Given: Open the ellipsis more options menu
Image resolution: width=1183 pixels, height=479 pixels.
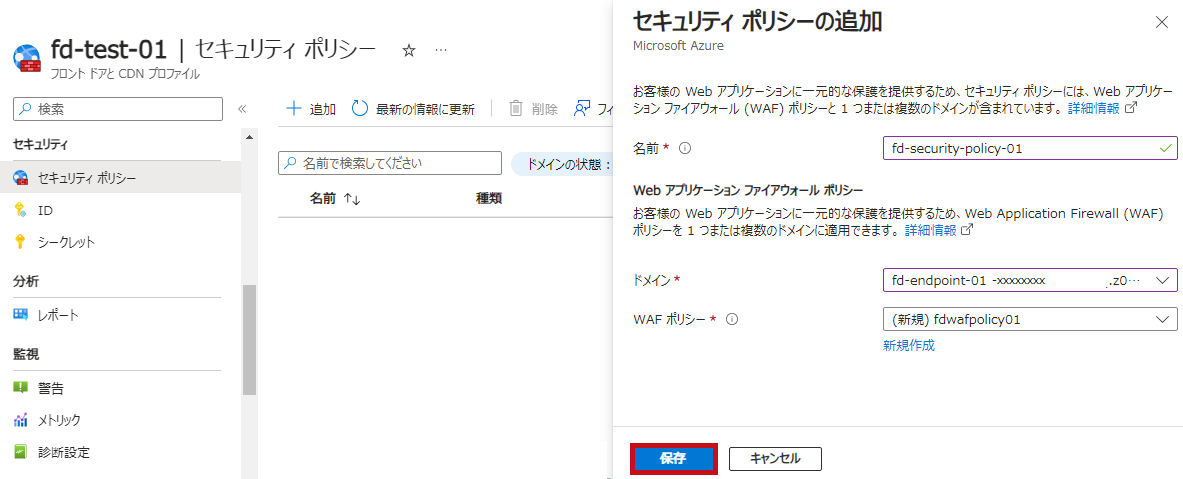Looking at the screenshot, I should (441, 51).
